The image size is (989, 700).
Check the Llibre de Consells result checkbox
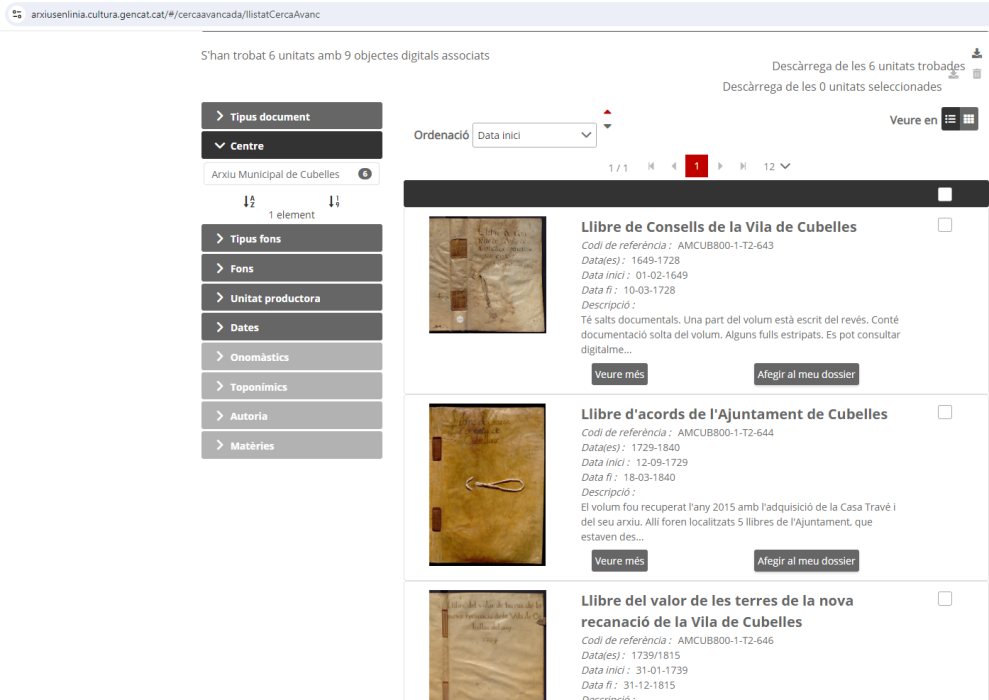945,225
